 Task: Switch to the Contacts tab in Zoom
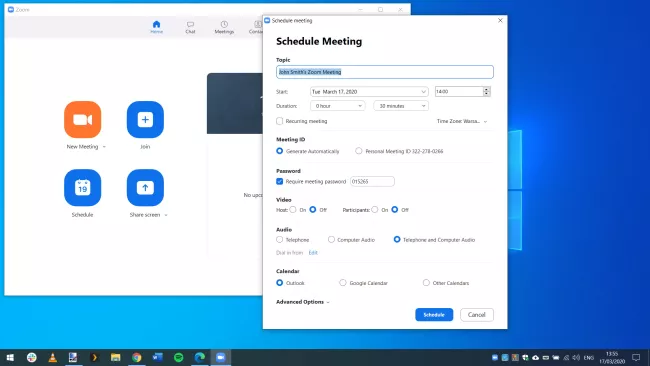click(256, 27)
